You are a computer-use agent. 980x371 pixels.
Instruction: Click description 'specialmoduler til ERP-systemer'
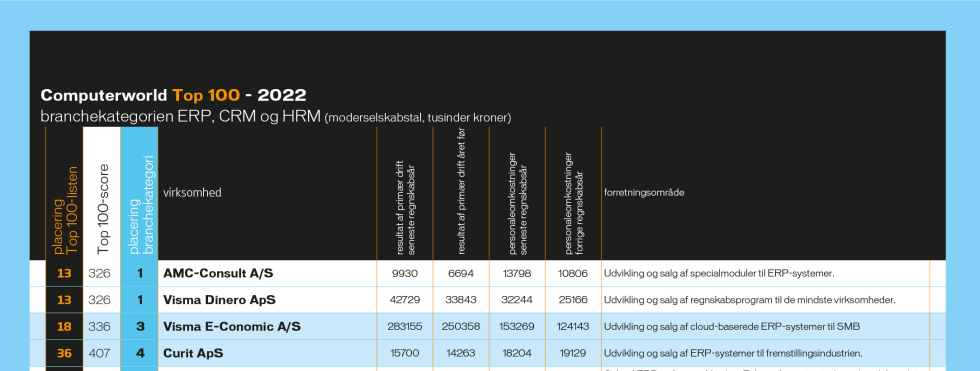pyautogui.click(x=762, y=274)
